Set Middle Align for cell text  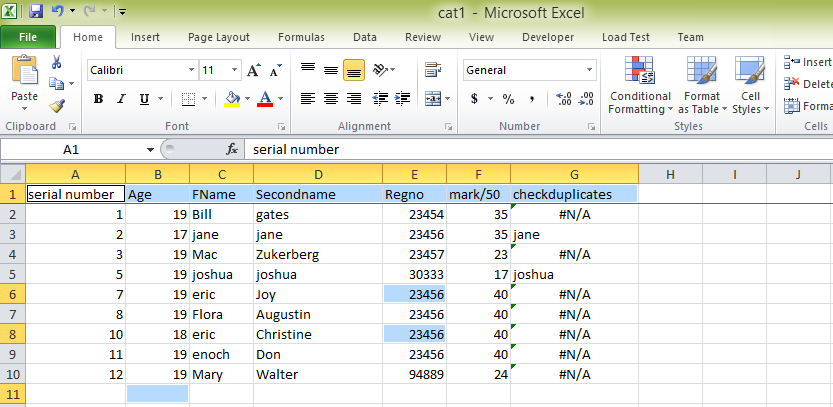pyautogui.click(x=331, y=70)
